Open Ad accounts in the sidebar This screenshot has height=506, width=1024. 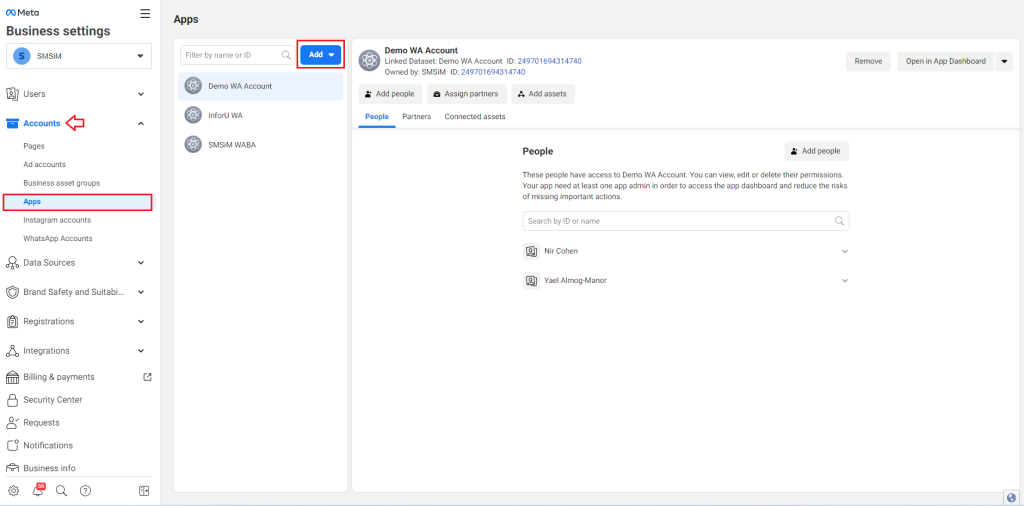pos(44,165)
